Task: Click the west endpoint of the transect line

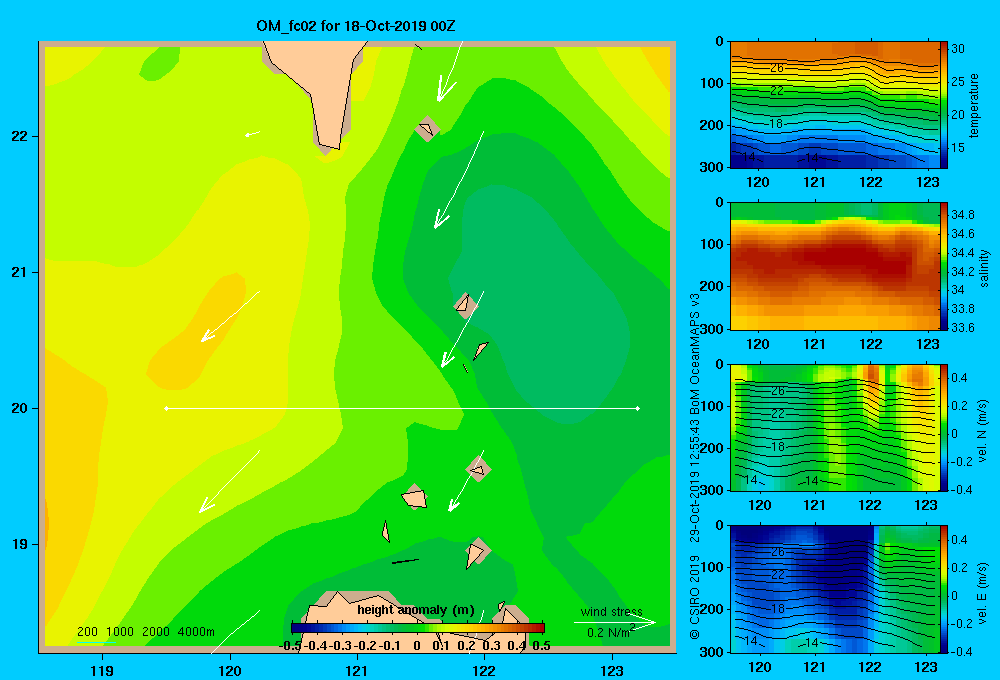Action: tap(166, 408)
